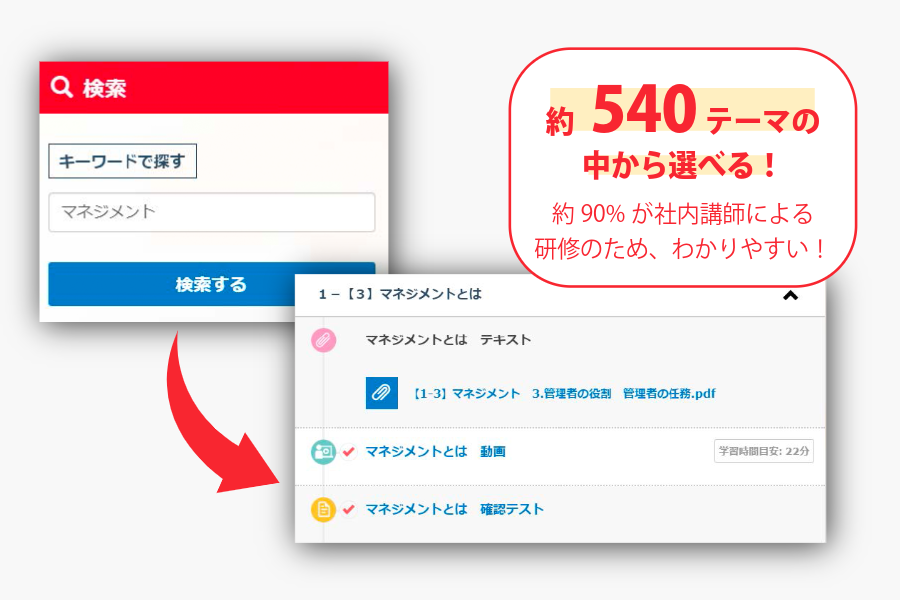Open the マネジメントとは 動画 link

click(x=435, y=452)
